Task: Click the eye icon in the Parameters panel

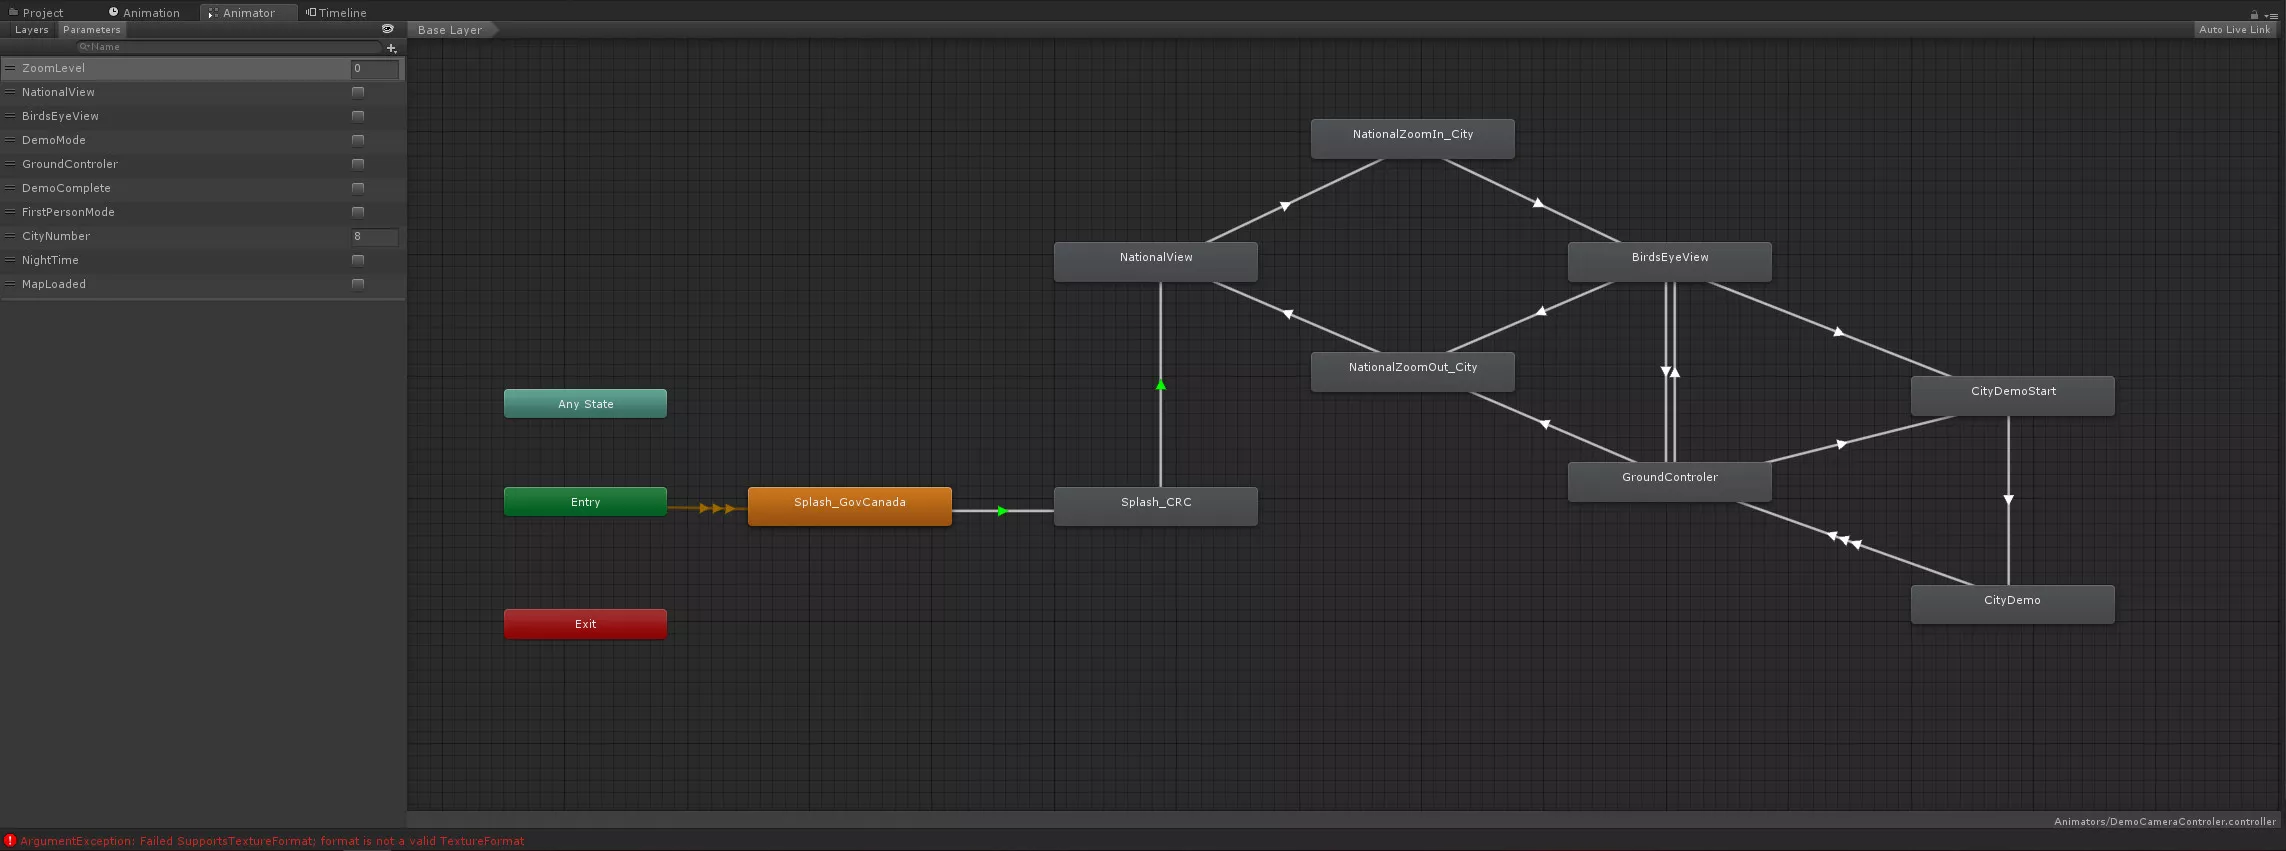Action: coord(388,29)
